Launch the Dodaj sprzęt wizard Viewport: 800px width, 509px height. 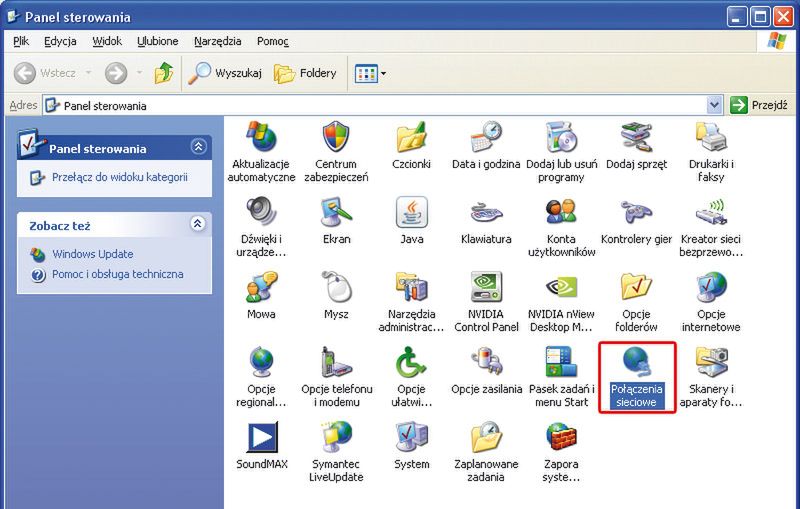pyautogui.click(x=636, y=145)
